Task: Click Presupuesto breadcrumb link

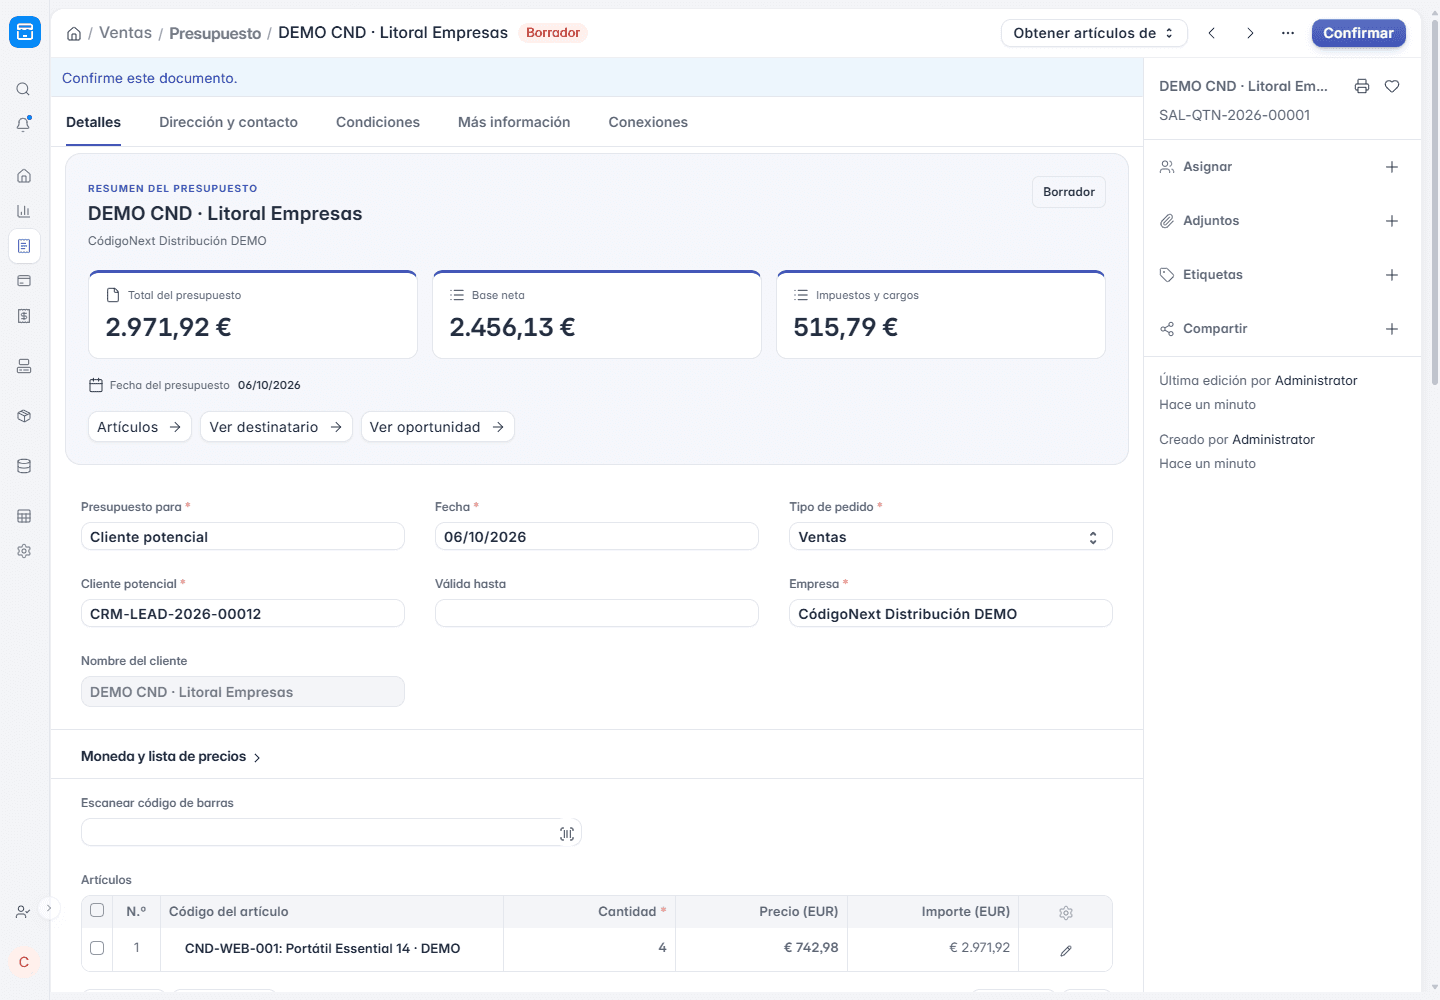Action: [x=215, y=33]
